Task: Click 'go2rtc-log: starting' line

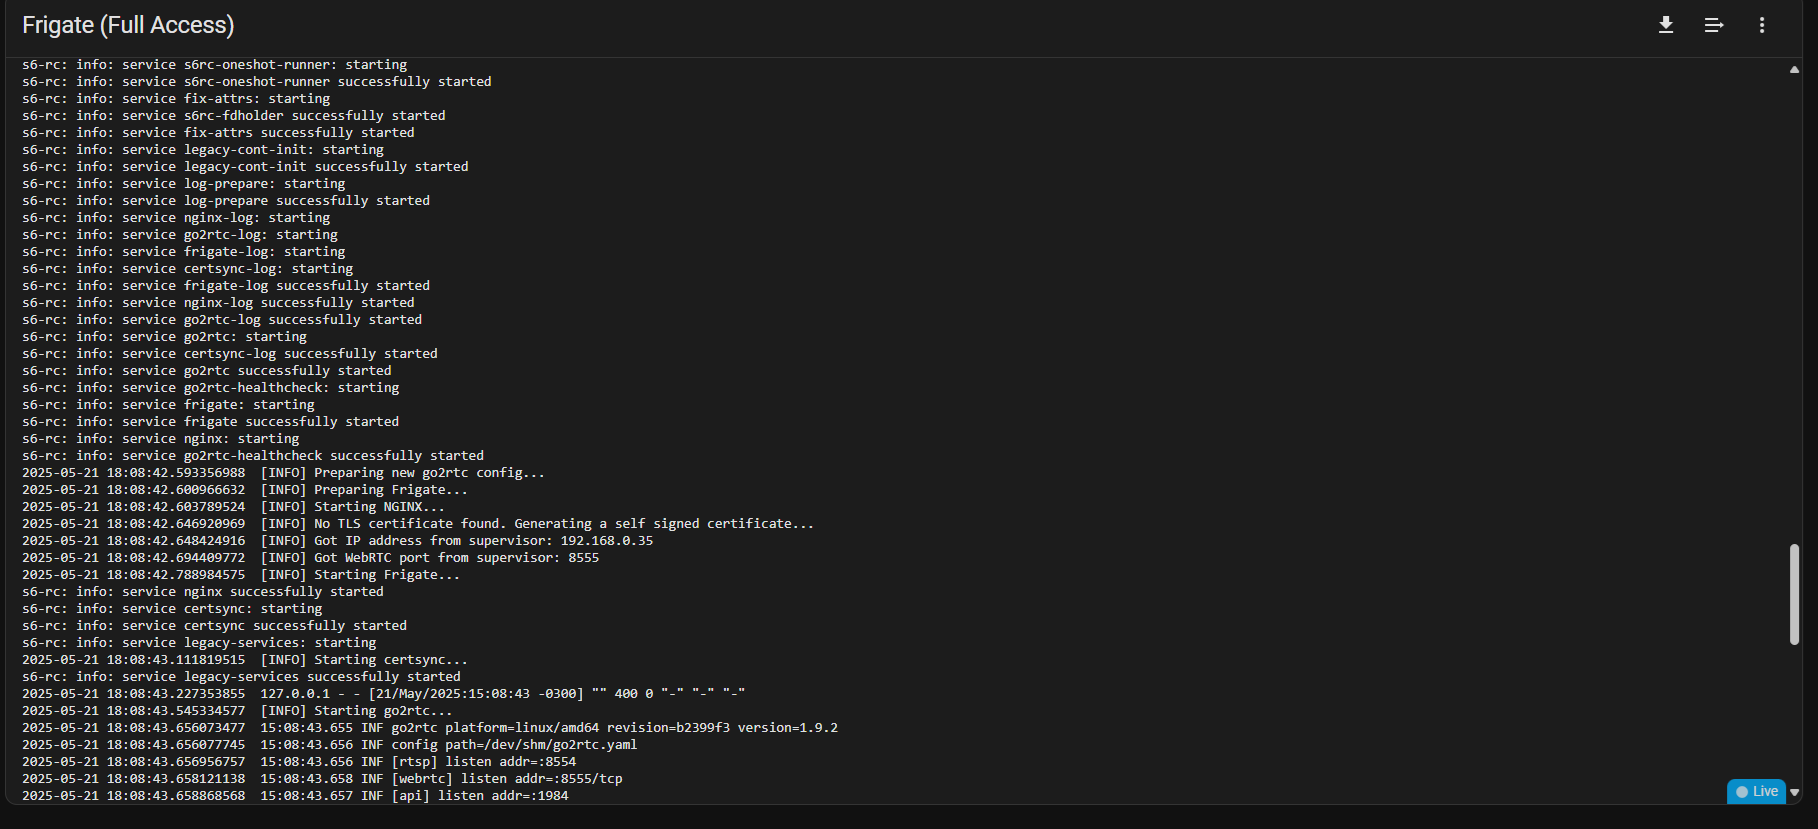Action: point(180,235)
